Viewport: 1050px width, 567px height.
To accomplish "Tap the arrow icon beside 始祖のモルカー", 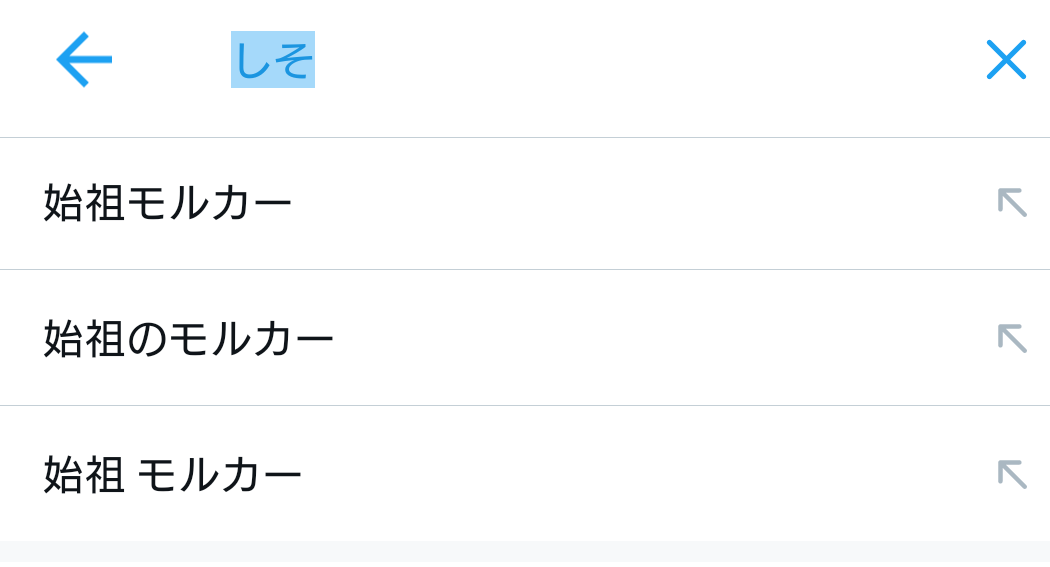I will pyautogui.click(x=1012, y=338).
